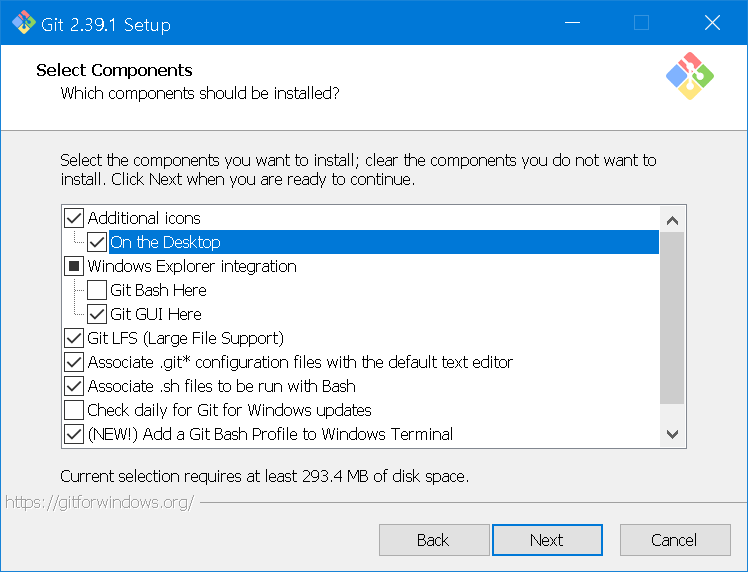Disable Git LFS (Large File Support)
This screenshot has height=572, width=748.
pos(74,338)
